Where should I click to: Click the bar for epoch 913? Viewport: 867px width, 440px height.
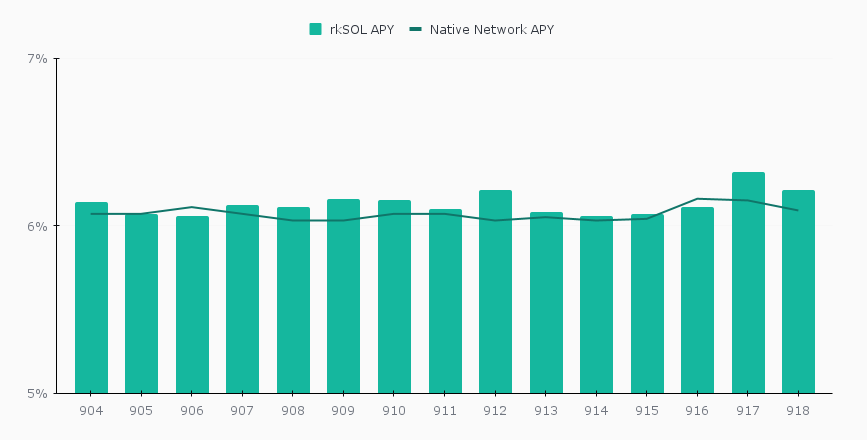point(546,303)
